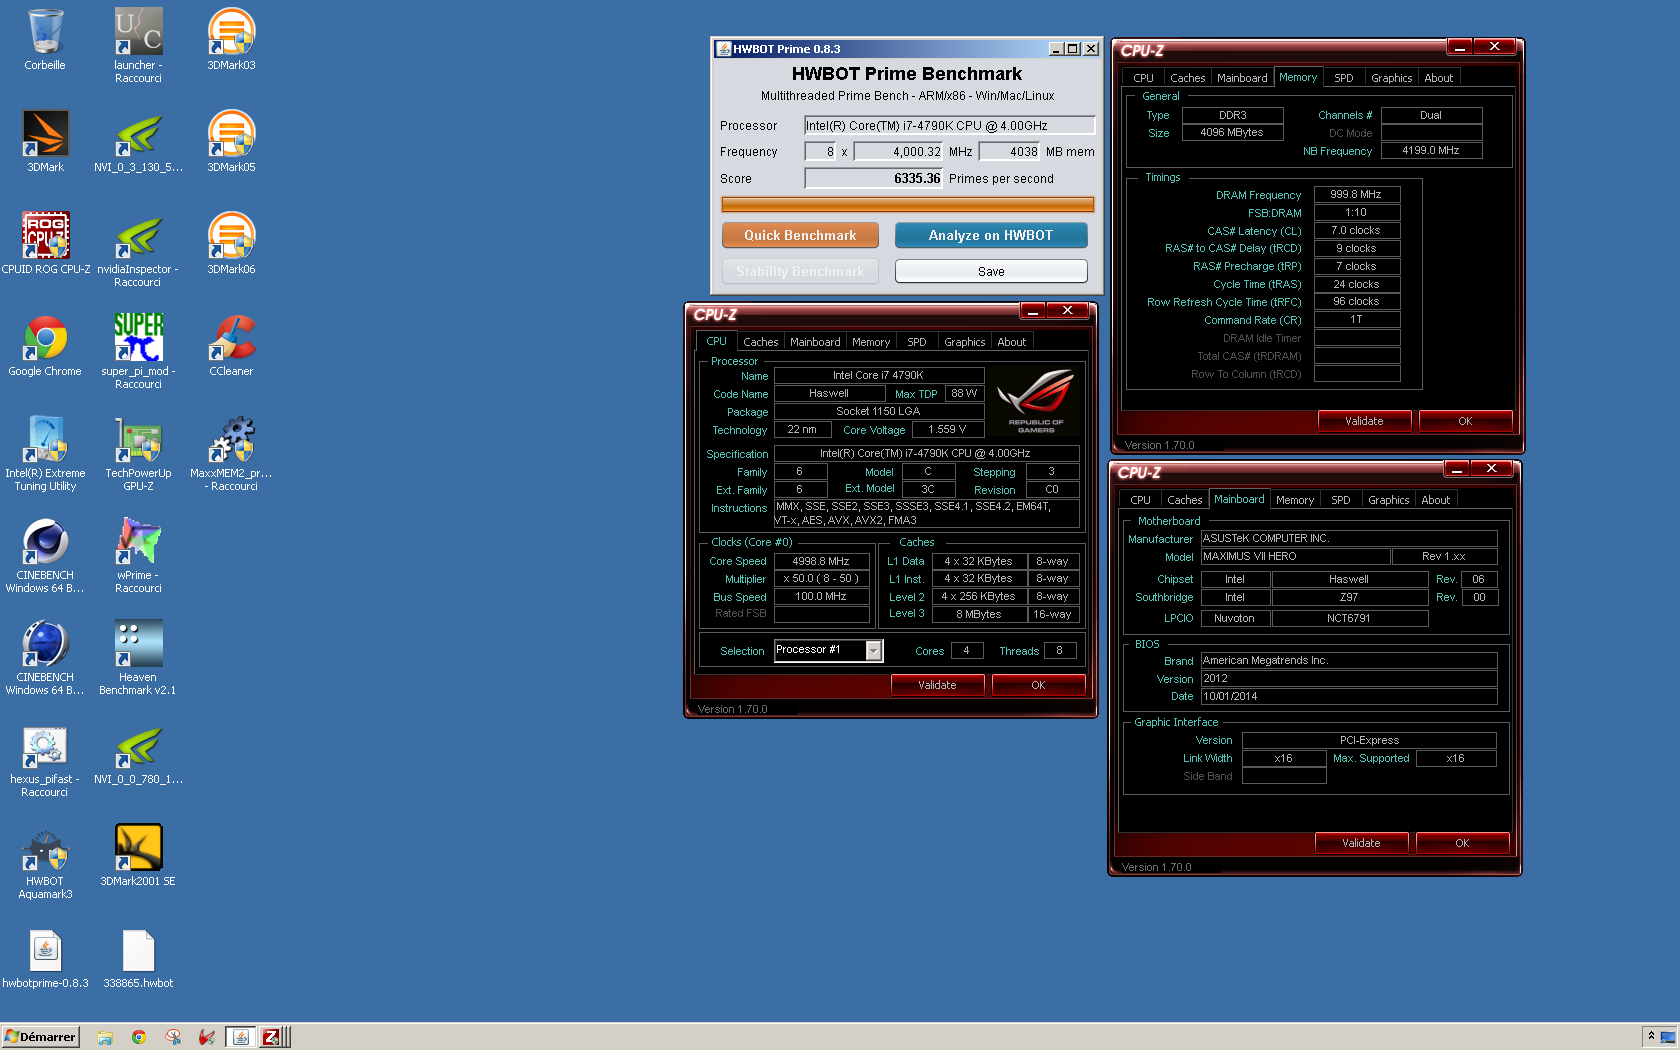Open the hwbotprime-0.8.3 jar file

(x=45, y=950)
